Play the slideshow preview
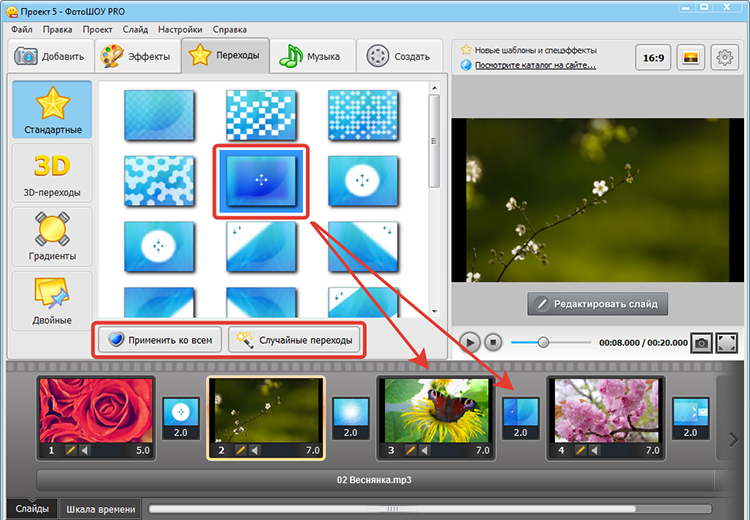750x520 pixels. (470, 343)
